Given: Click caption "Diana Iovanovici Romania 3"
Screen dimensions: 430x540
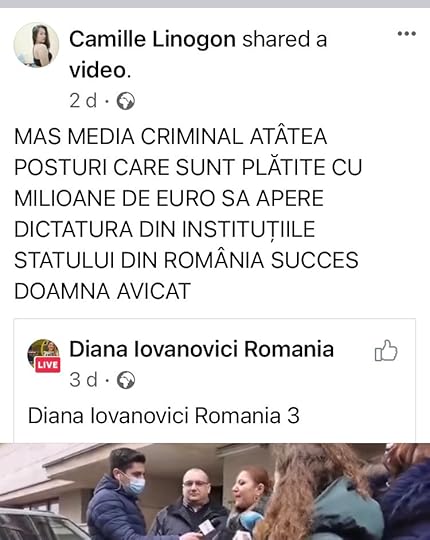Looking at the screenshot, I should pos(164,416).
